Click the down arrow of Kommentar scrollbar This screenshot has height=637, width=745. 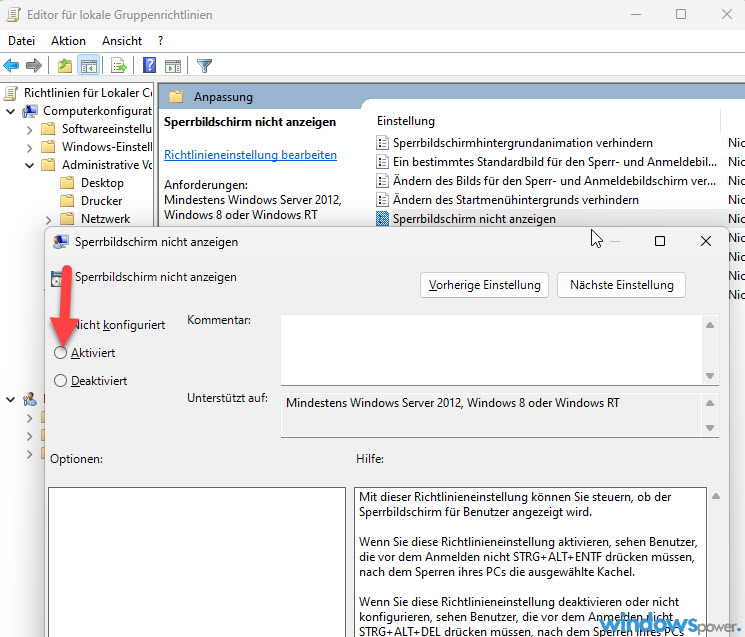tap(710, 376)
